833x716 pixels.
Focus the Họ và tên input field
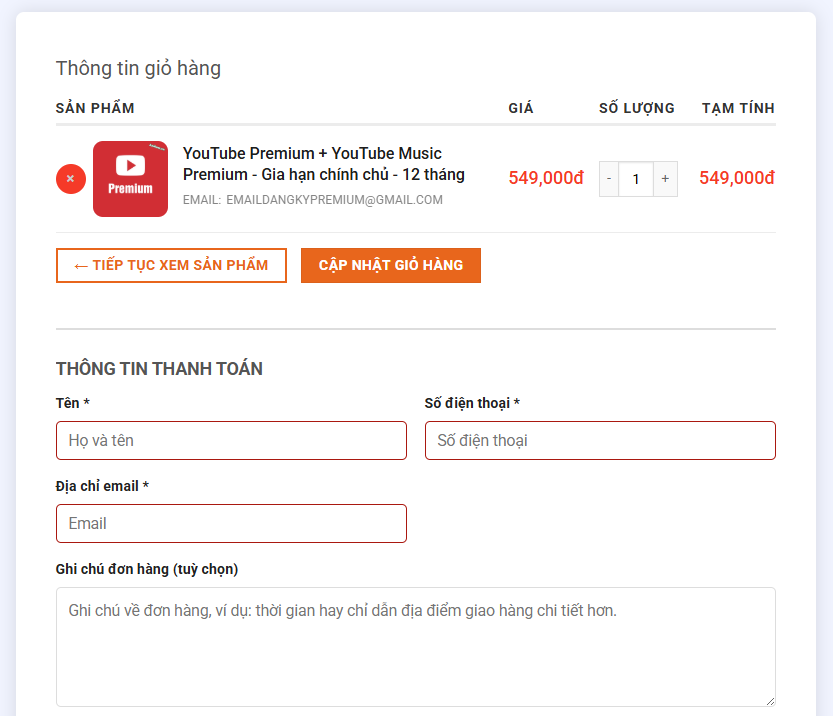click(x=231, y=440)
